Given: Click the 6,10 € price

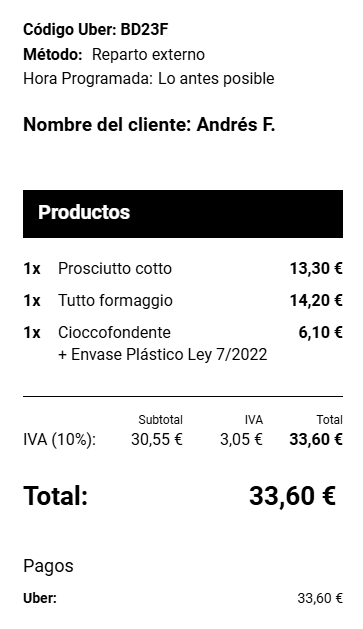Looking at the screenshot, I should point(320,333).
